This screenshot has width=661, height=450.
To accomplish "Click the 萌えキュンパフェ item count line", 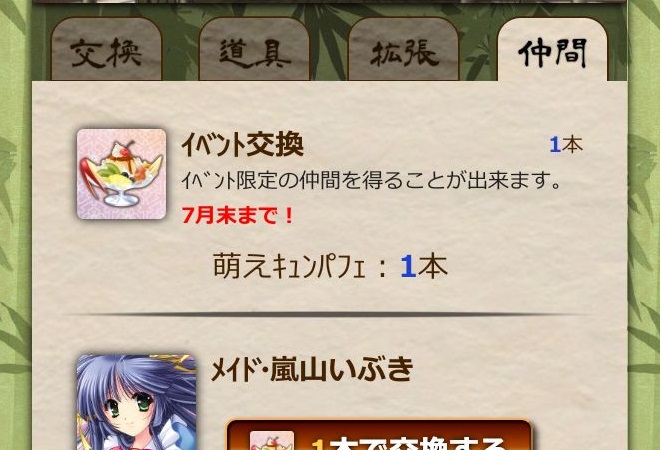I will 330,267.
